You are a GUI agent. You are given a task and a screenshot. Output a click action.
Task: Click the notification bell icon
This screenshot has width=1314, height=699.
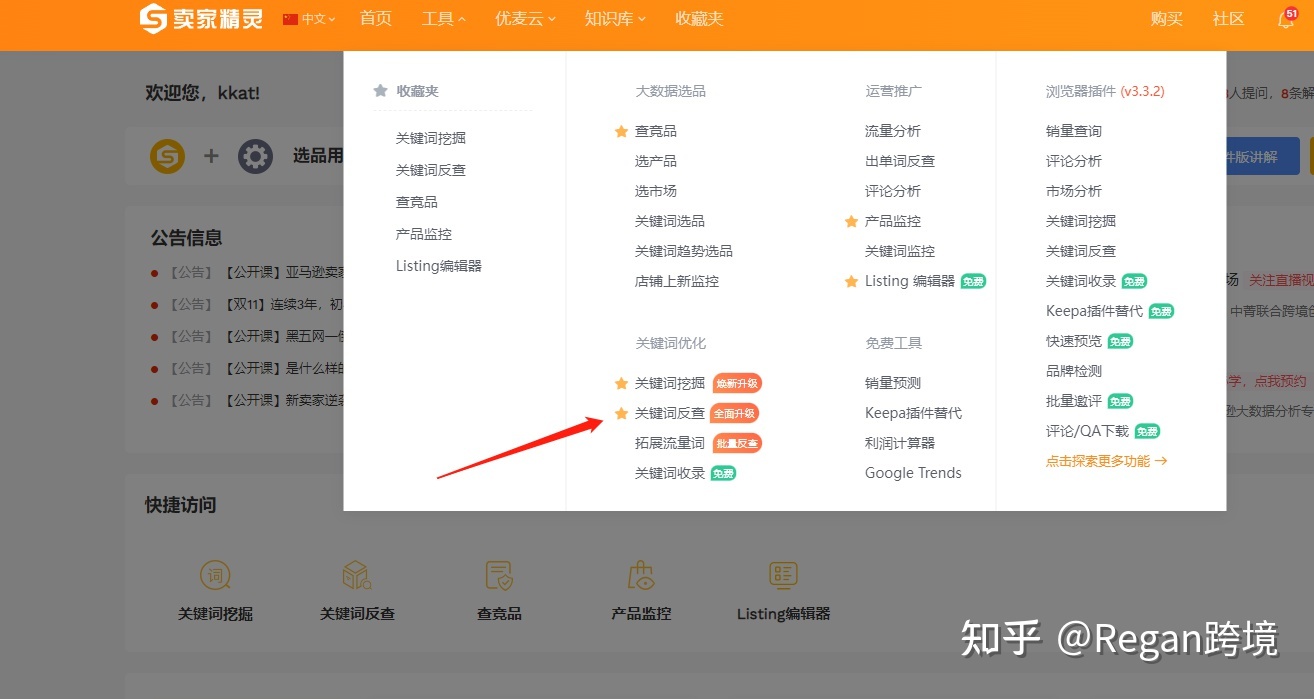(1285, 20)
